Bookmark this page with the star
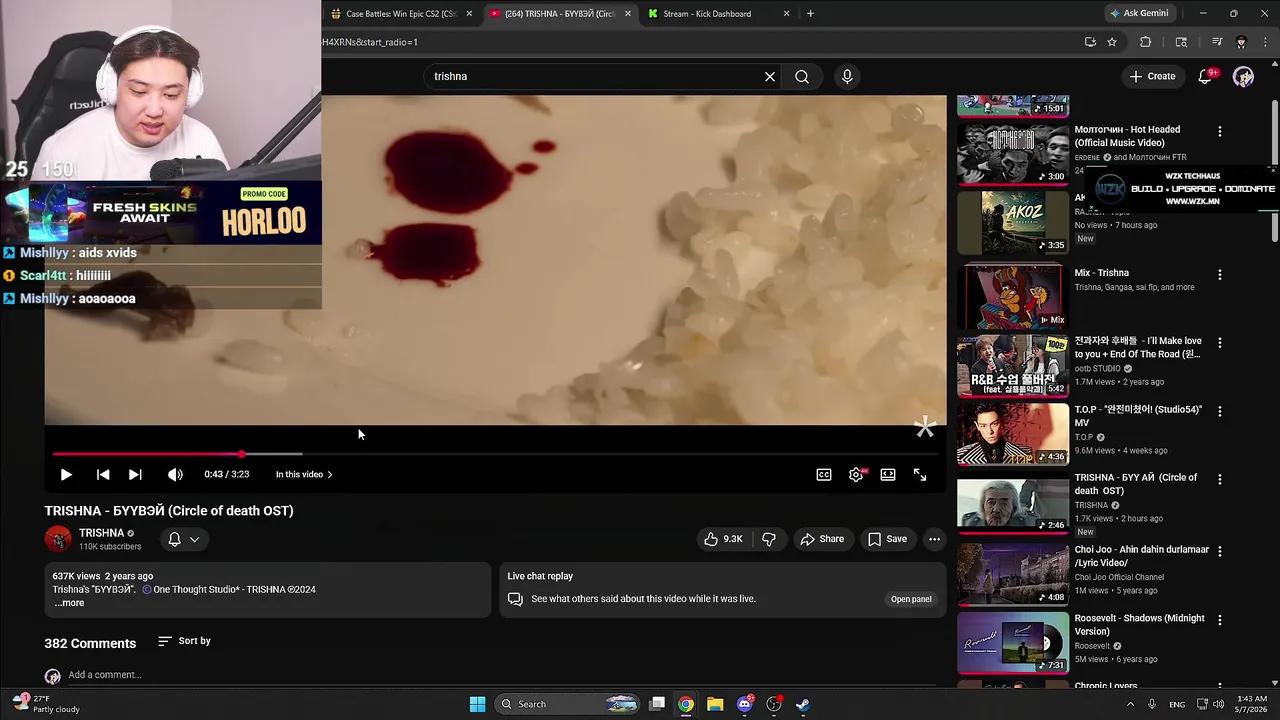 pyautogui.click(x=1112, y=42)
